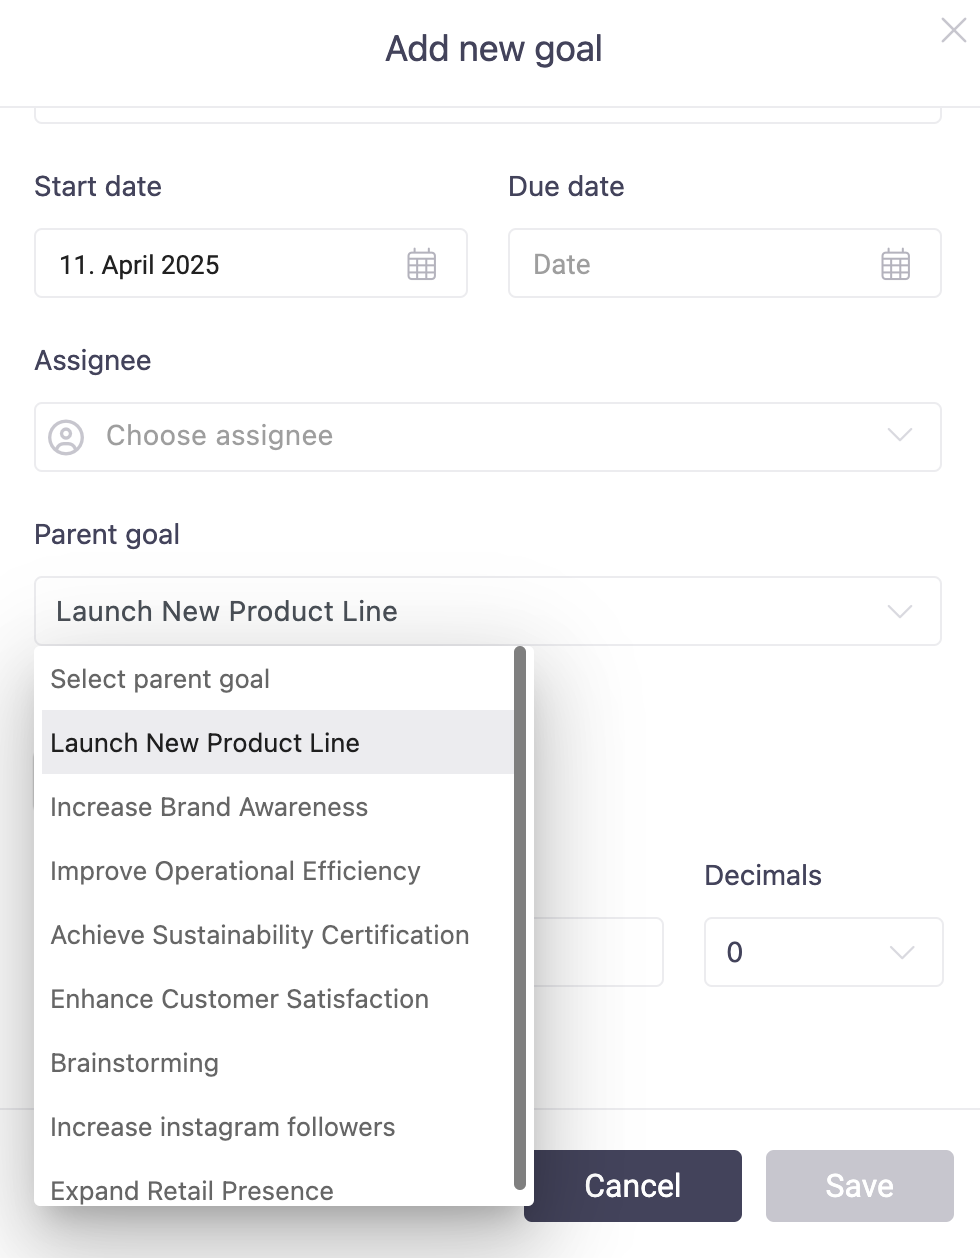Pick Increase Brand Awareness from list
The width and height of the screenshot is (980, 1258).
pyautogui.click(x=209, y=807)
